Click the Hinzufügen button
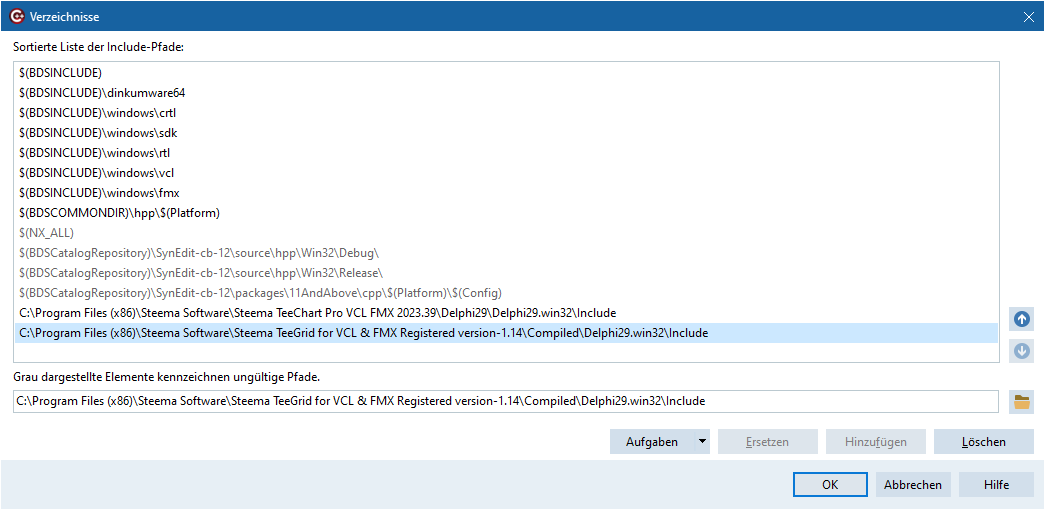 876,441
